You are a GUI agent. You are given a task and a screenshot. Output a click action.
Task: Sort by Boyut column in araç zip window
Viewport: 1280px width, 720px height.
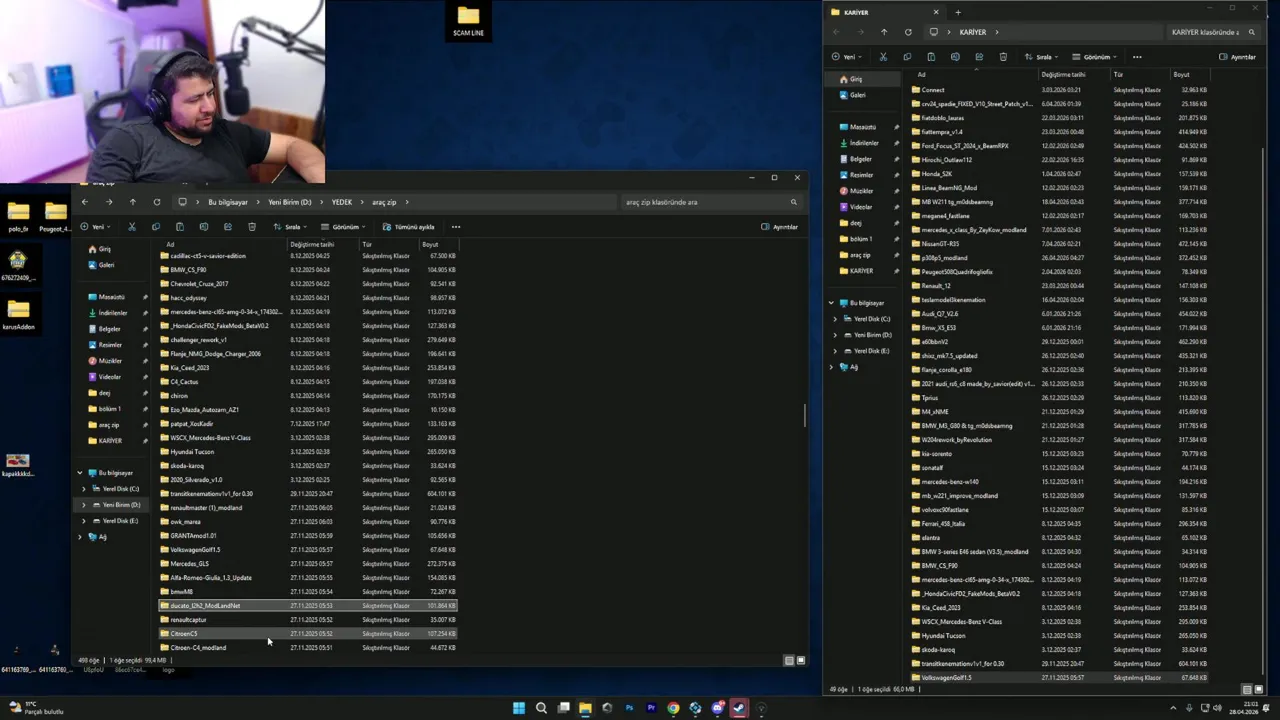[430, 244]
